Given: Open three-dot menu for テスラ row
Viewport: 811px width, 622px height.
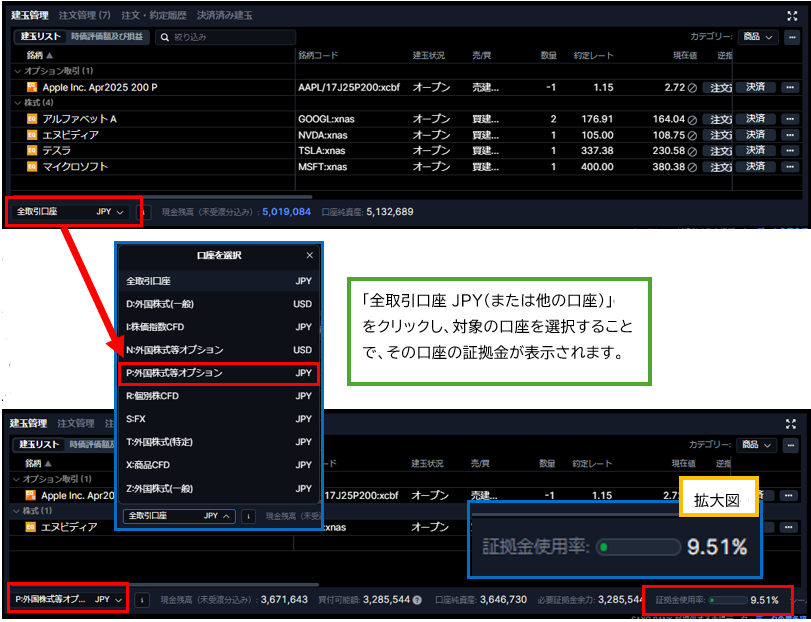Looking at the screenshot, I should click(789, 151).
